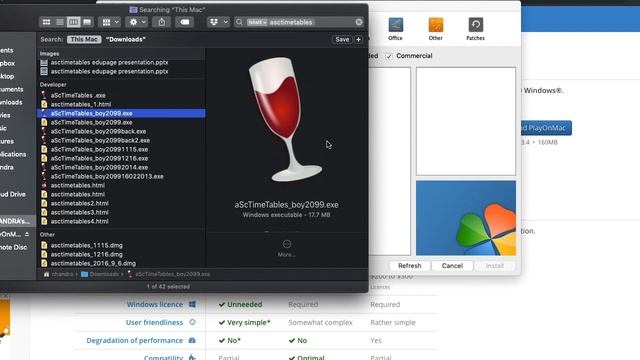The image size is (640, 360).
Task: Click the large wine glass preview image
Action: [x=285, y=119]
